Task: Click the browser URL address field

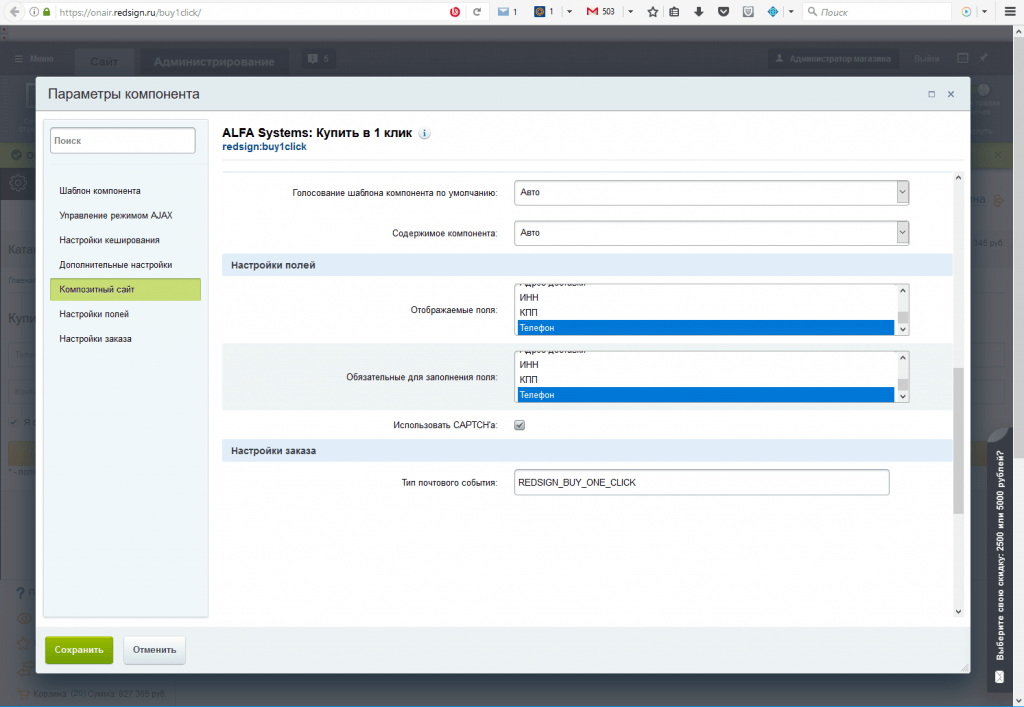Action: (251, 12)
